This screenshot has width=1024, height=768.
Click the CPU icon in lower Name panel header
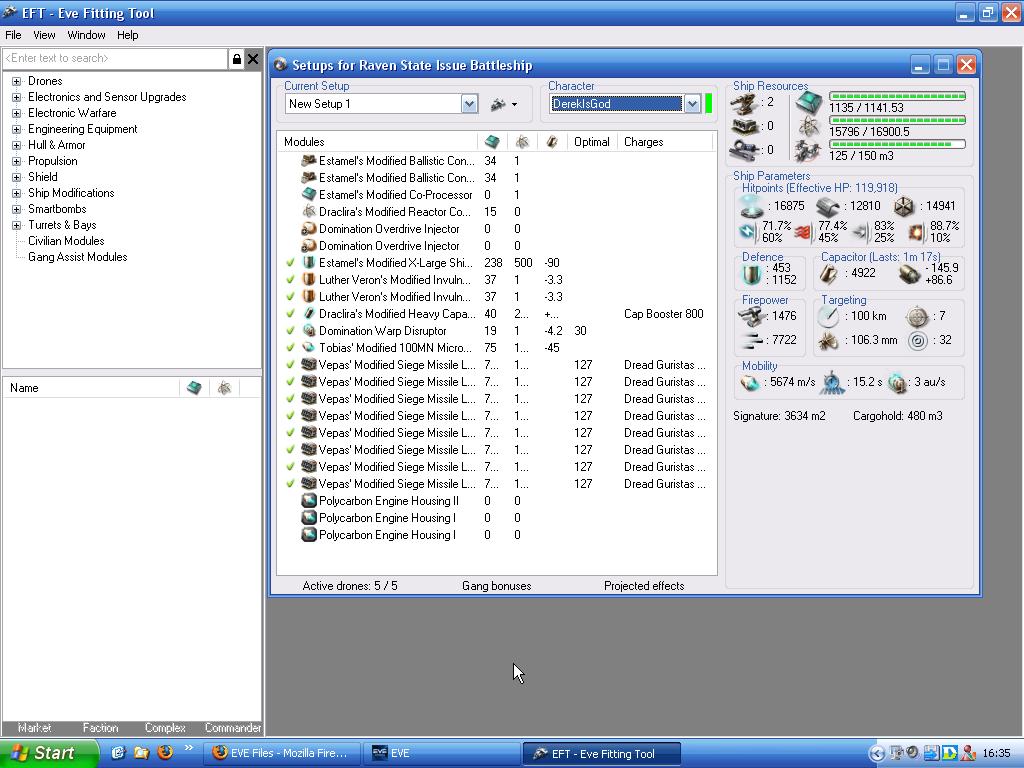click(x=194, y=388)
